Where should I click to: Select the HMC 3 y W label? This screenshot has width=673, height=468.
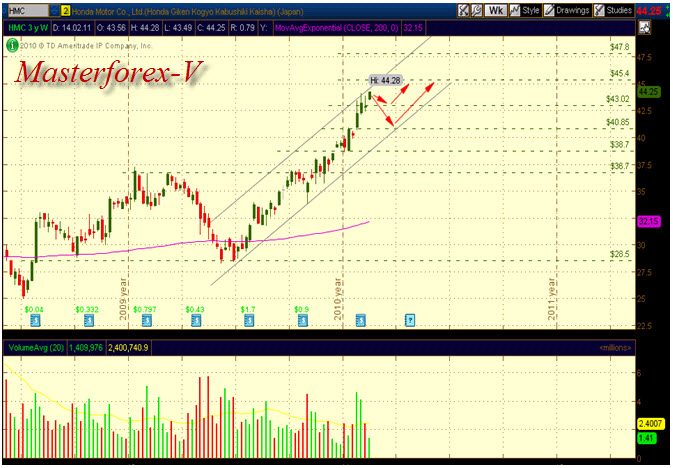[x=28, y=28]
